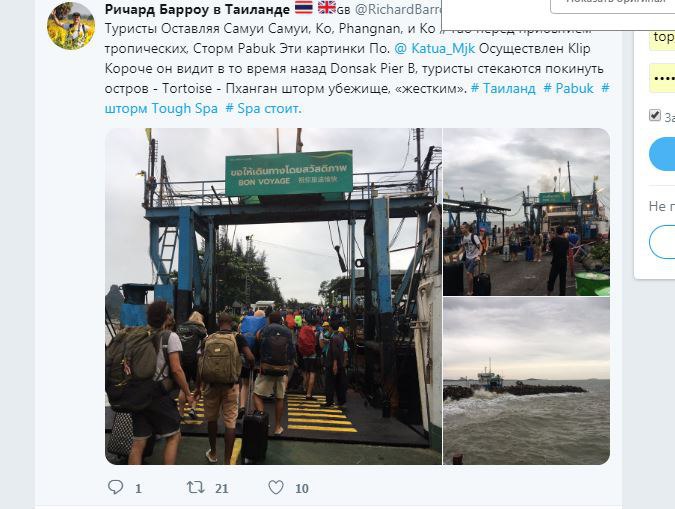Screen dimensions: 675x509
Task: Click the retweet arrows icon
Action: pyautogui.click(x=195, y=487)
